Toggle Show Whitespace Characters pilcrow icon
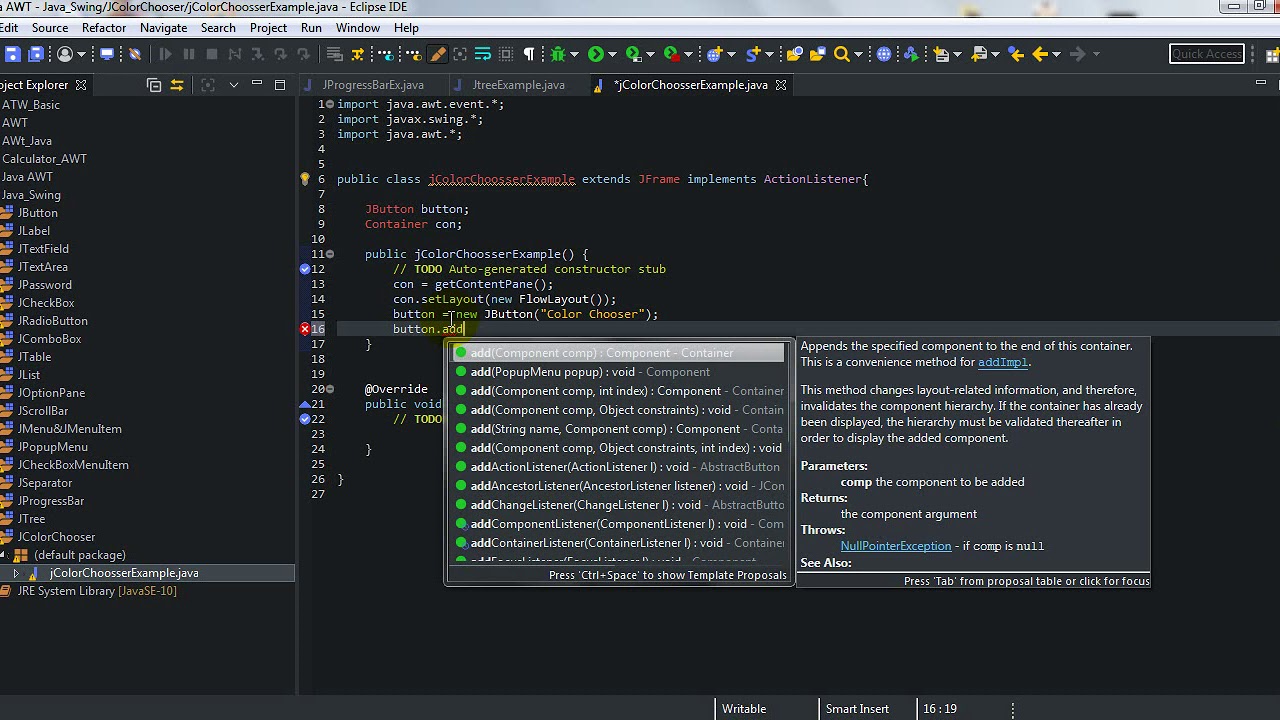1280x720 pixels. point(529,54)
